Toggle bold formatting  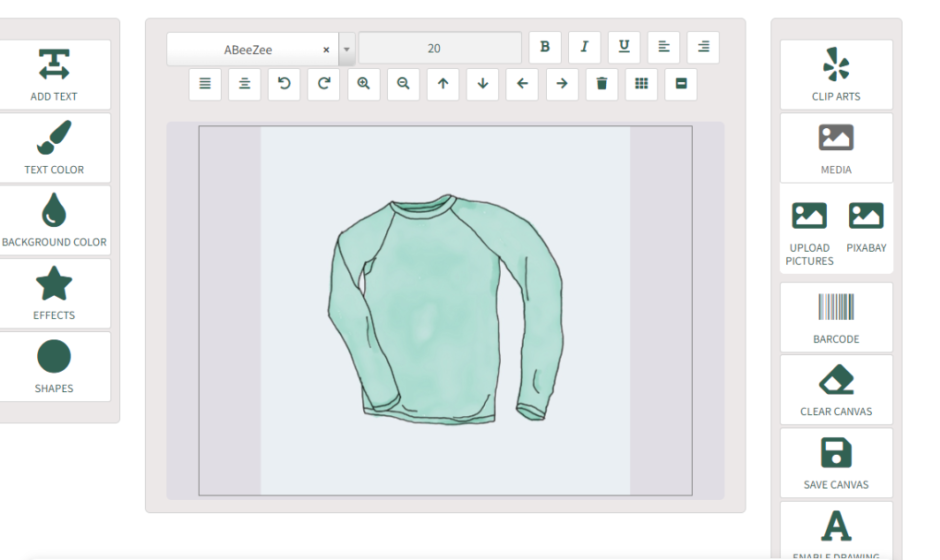tap(545, 47)
